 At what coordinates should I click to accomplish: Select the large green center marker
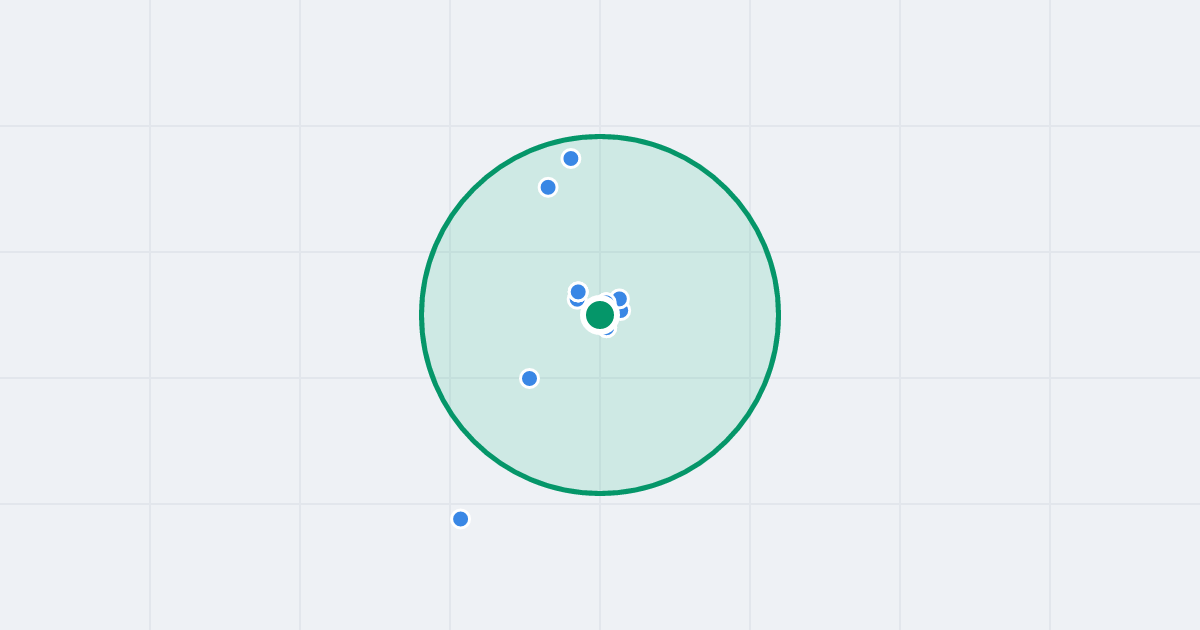point(600,315)
